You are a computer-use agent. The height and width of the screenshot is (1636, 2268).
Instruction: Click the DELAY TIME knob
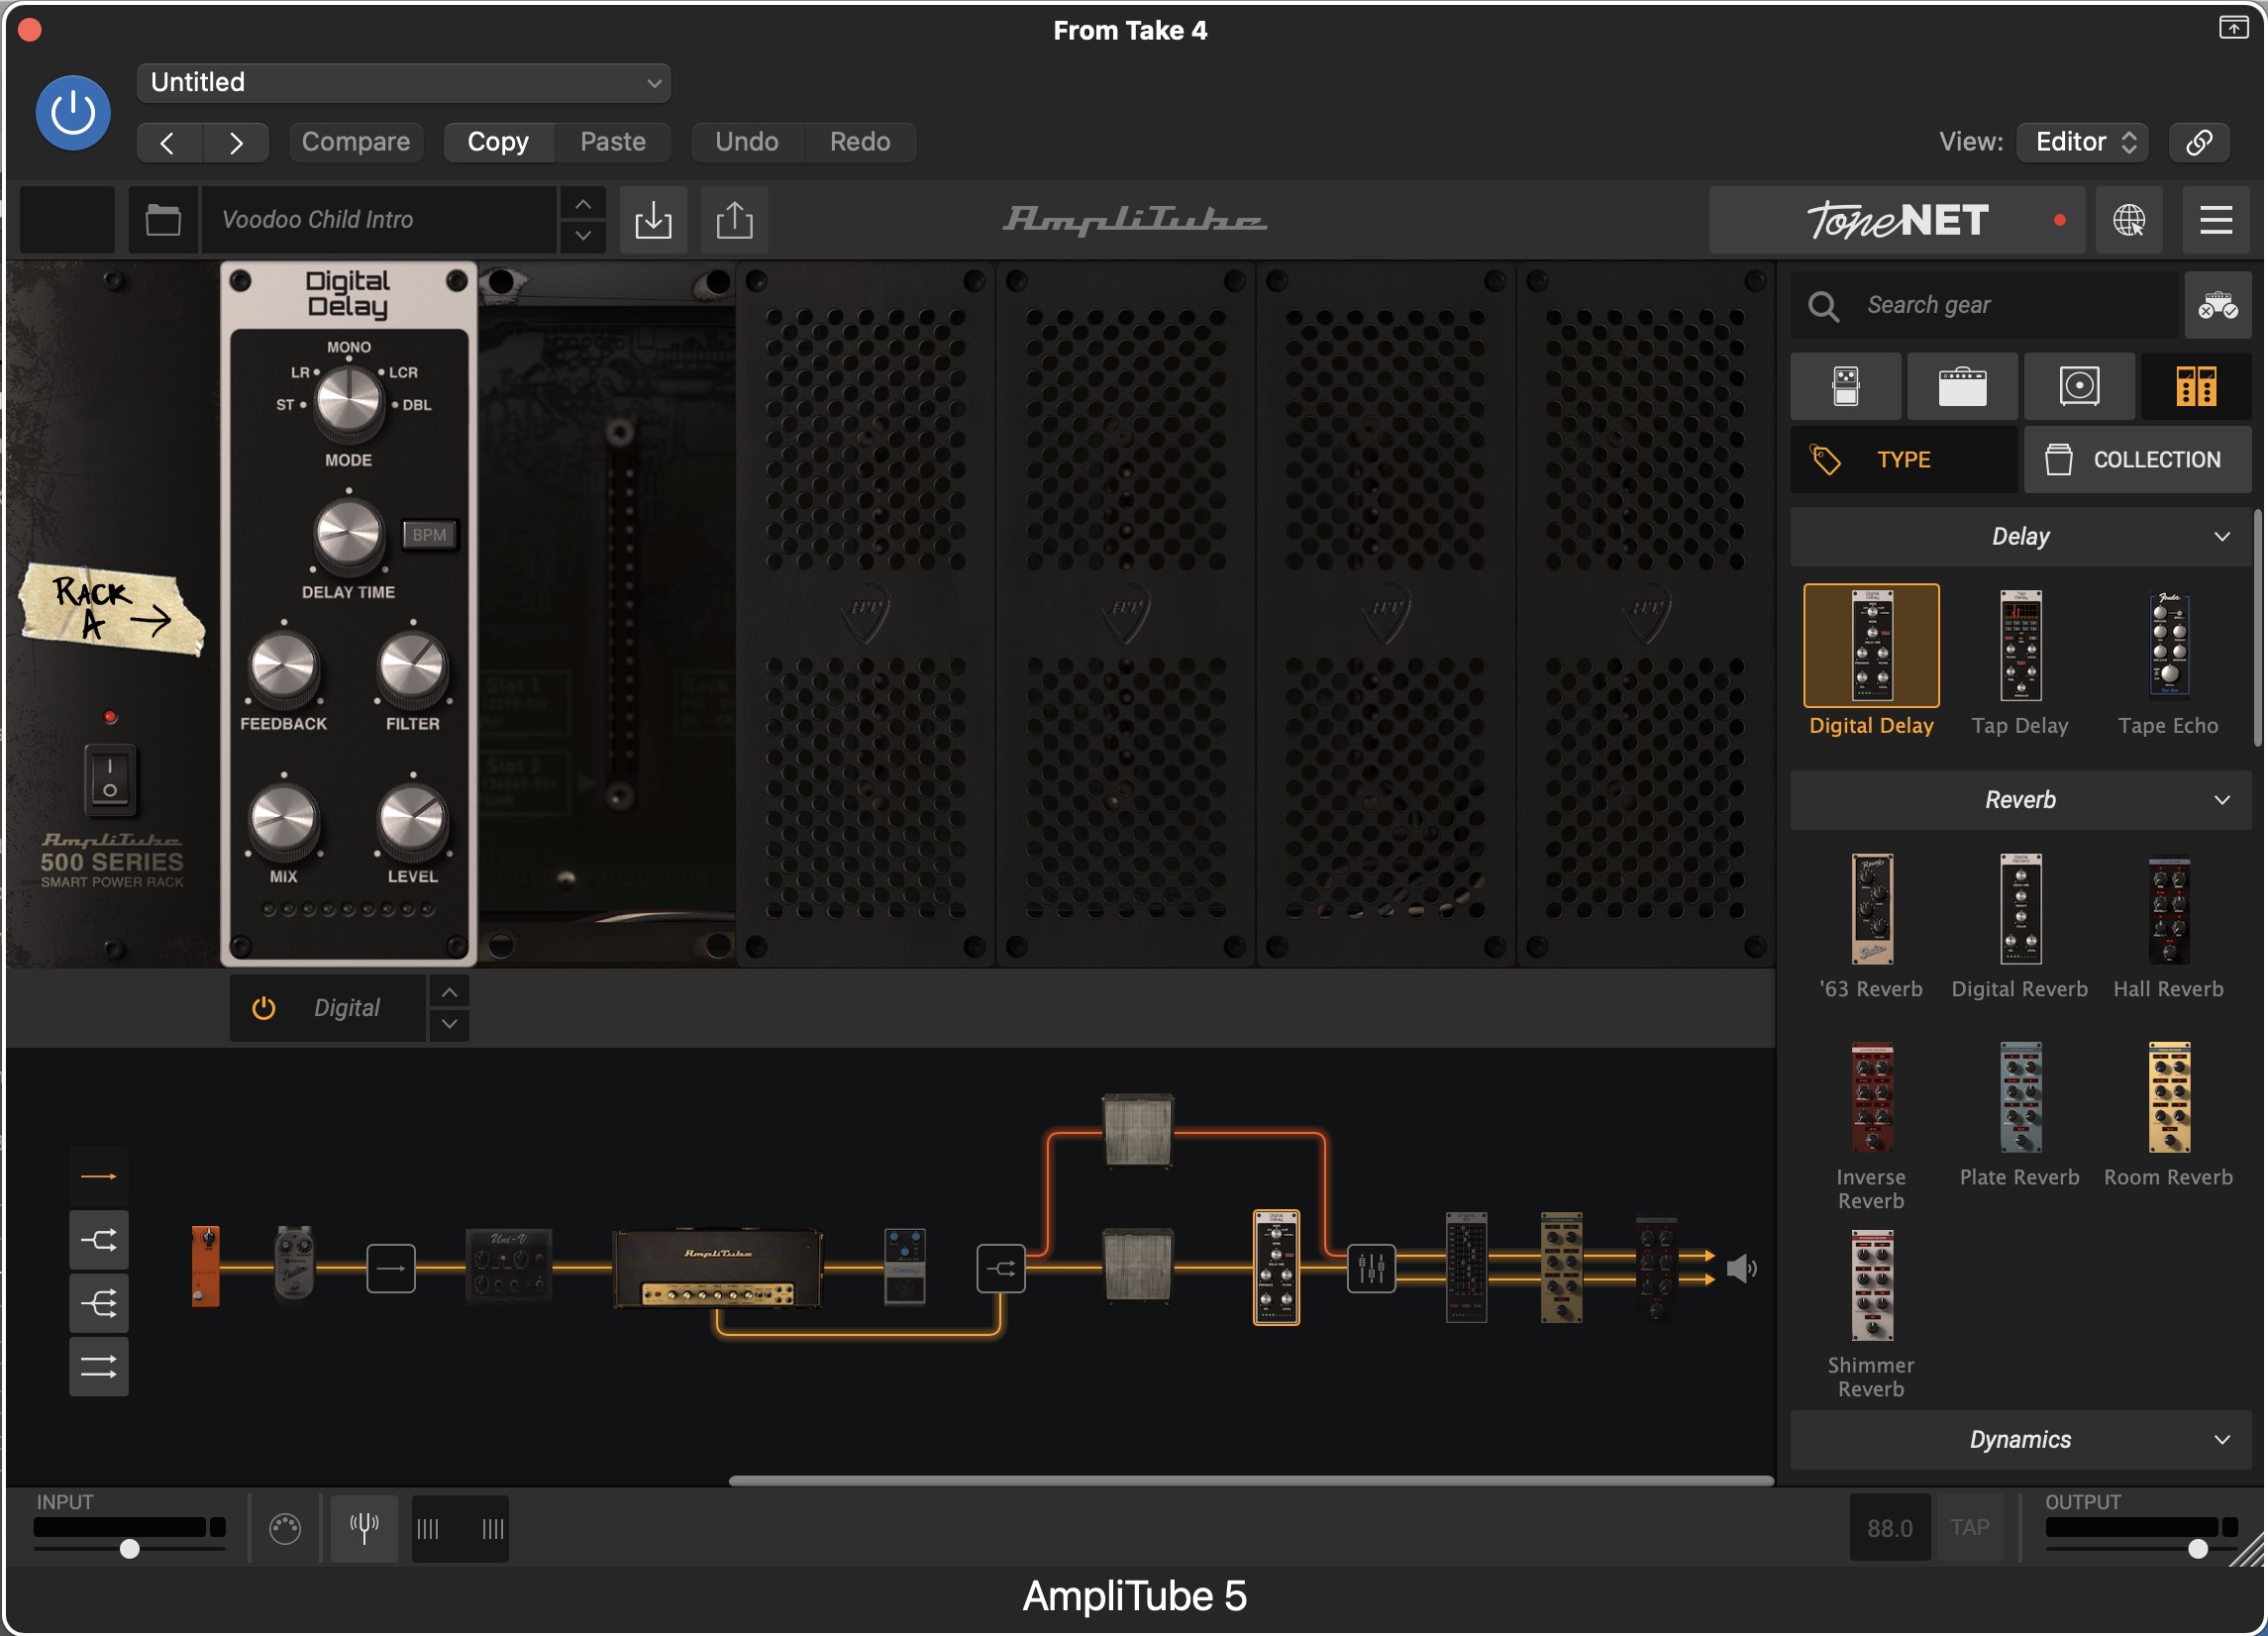(x=348, y=534)
